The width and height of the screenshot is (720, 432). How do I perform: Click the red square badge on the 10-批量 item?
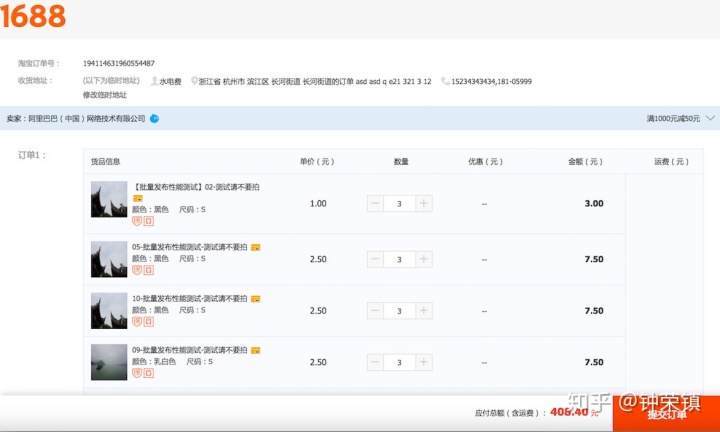148,321
